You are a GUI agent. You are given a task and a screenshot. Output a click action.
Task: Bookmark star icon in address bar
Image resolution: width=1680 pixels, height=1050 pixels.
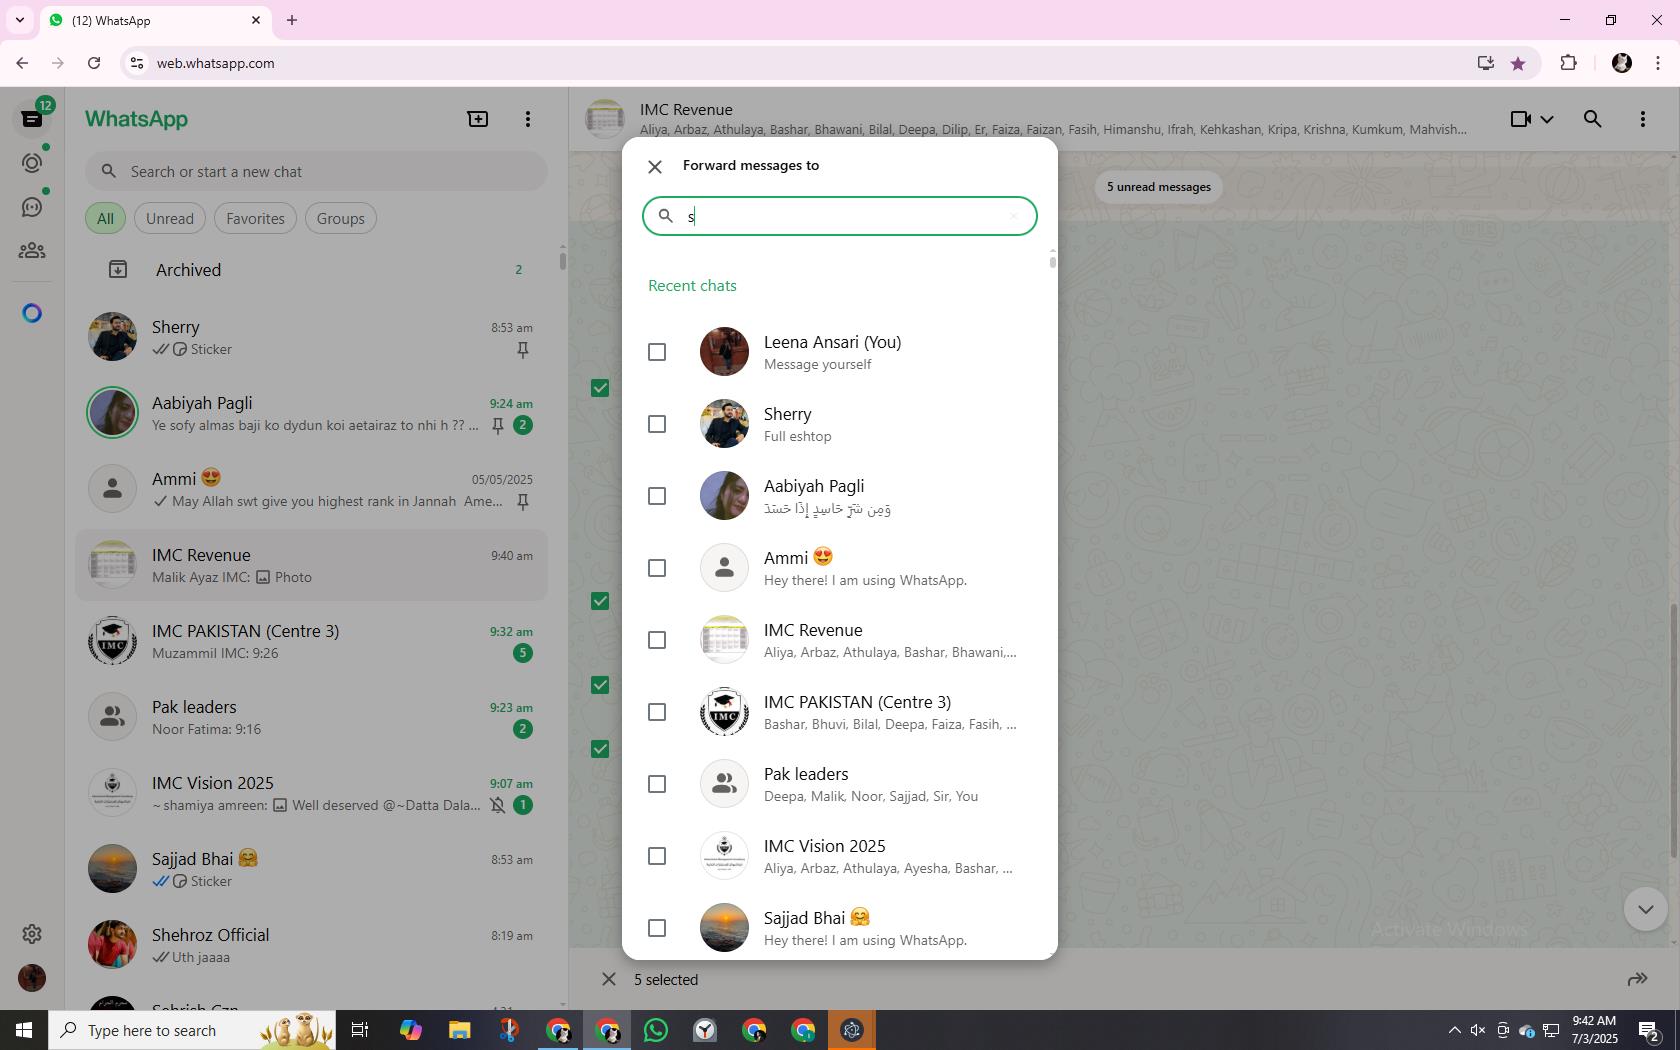pyautogui.click(x=1518, y=63)
